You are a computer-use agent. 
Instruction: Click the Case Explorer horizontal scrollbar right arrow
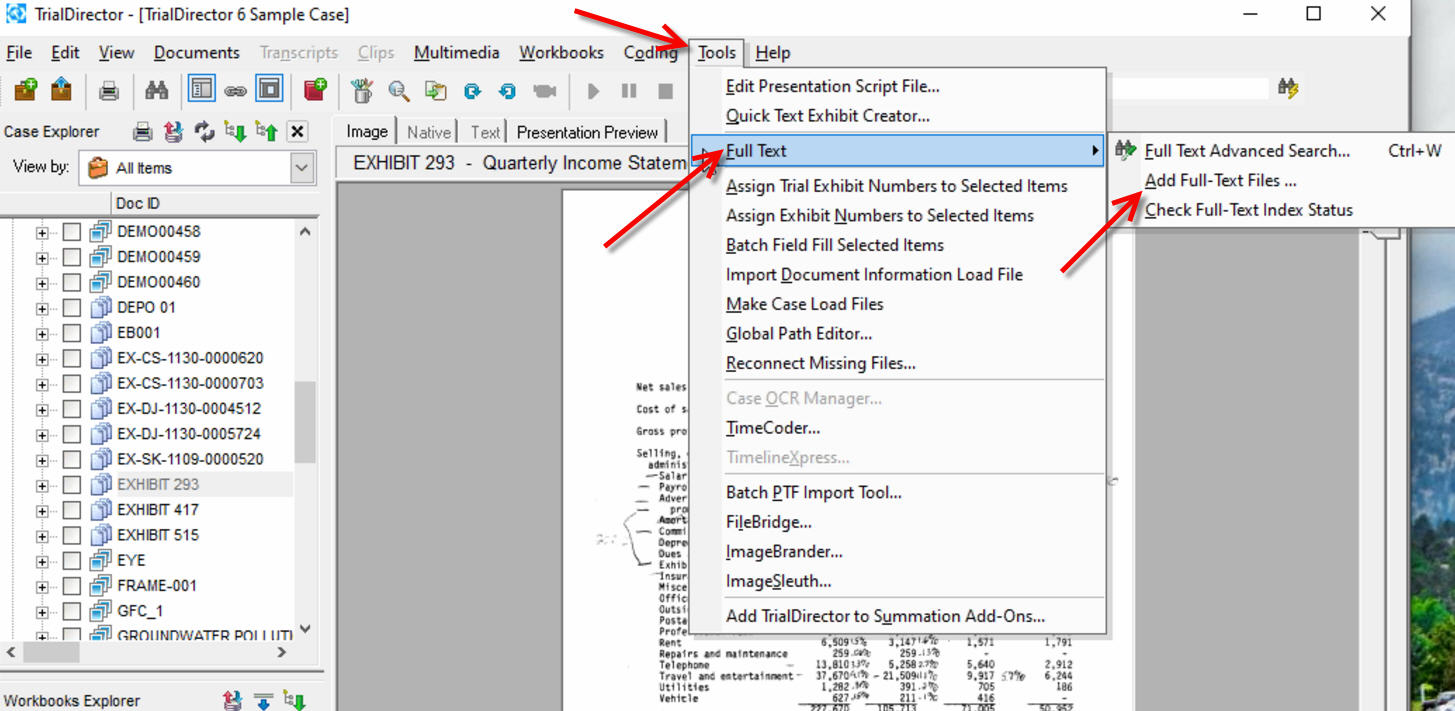coord(282,652)
